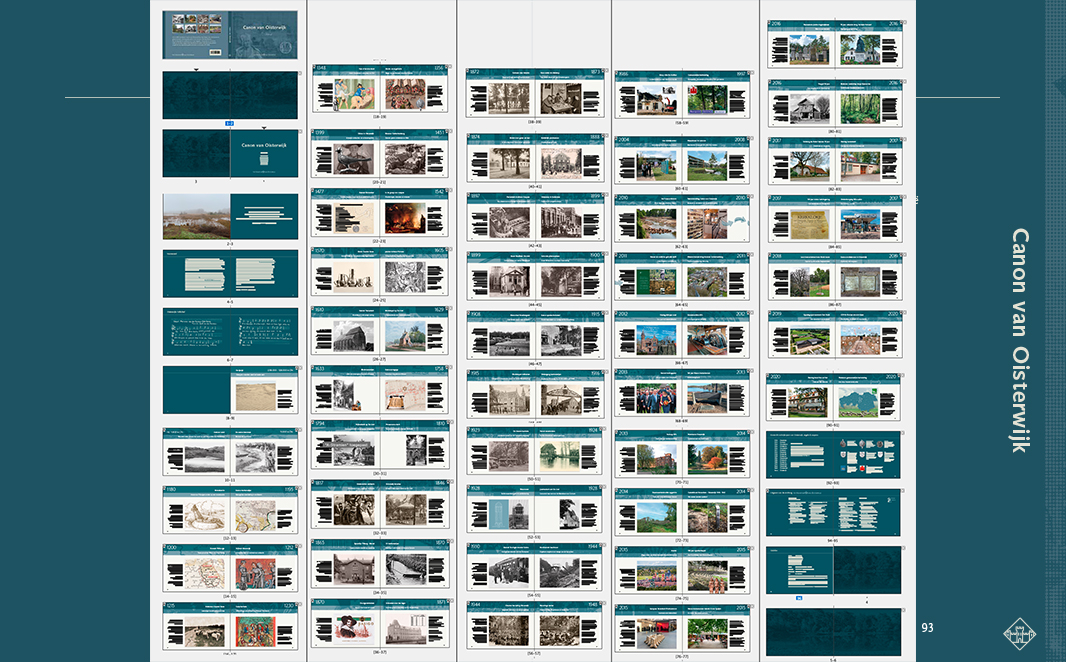Select the dark spread with coats of arms
This screenshot has height=662, width=1066.
click(834, 455)
